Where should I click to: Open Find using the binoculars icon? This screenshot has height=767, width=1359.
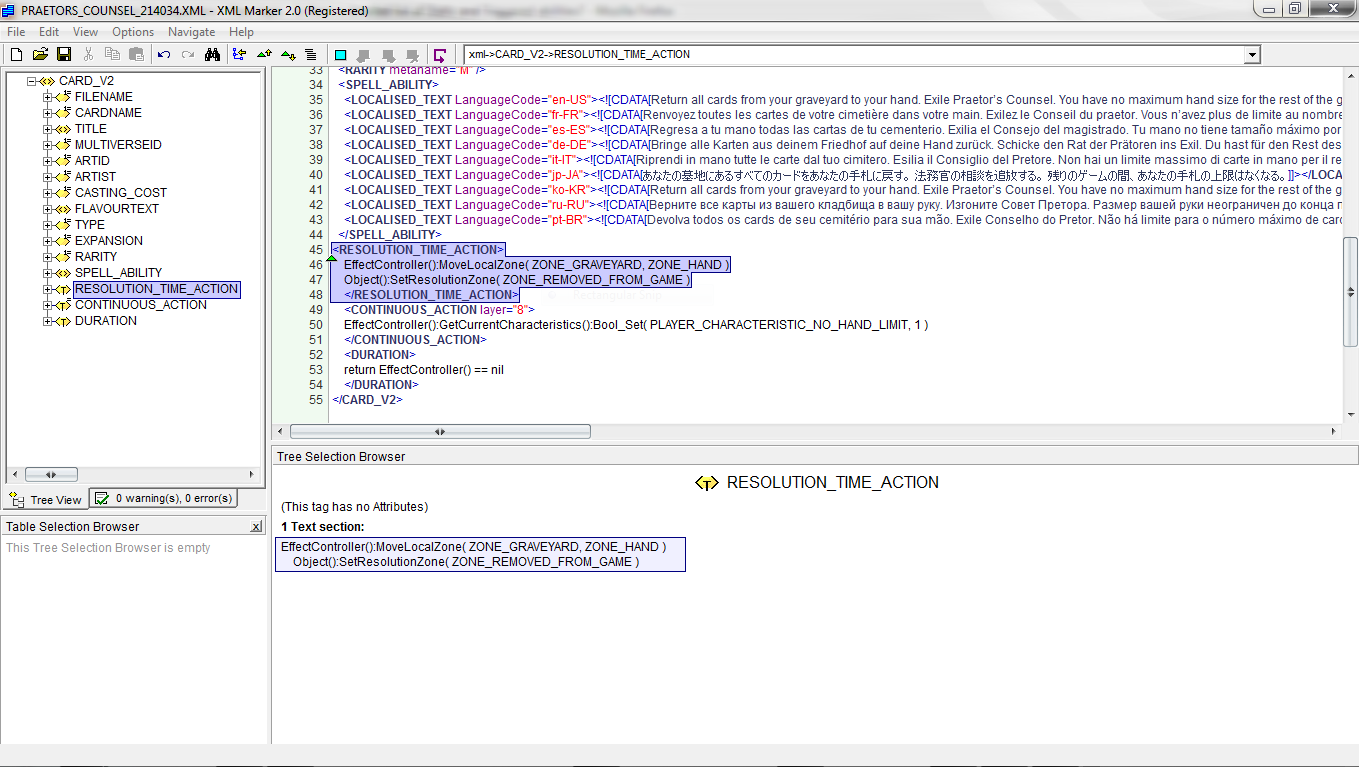pyautogui.click(x=212, y=54)
